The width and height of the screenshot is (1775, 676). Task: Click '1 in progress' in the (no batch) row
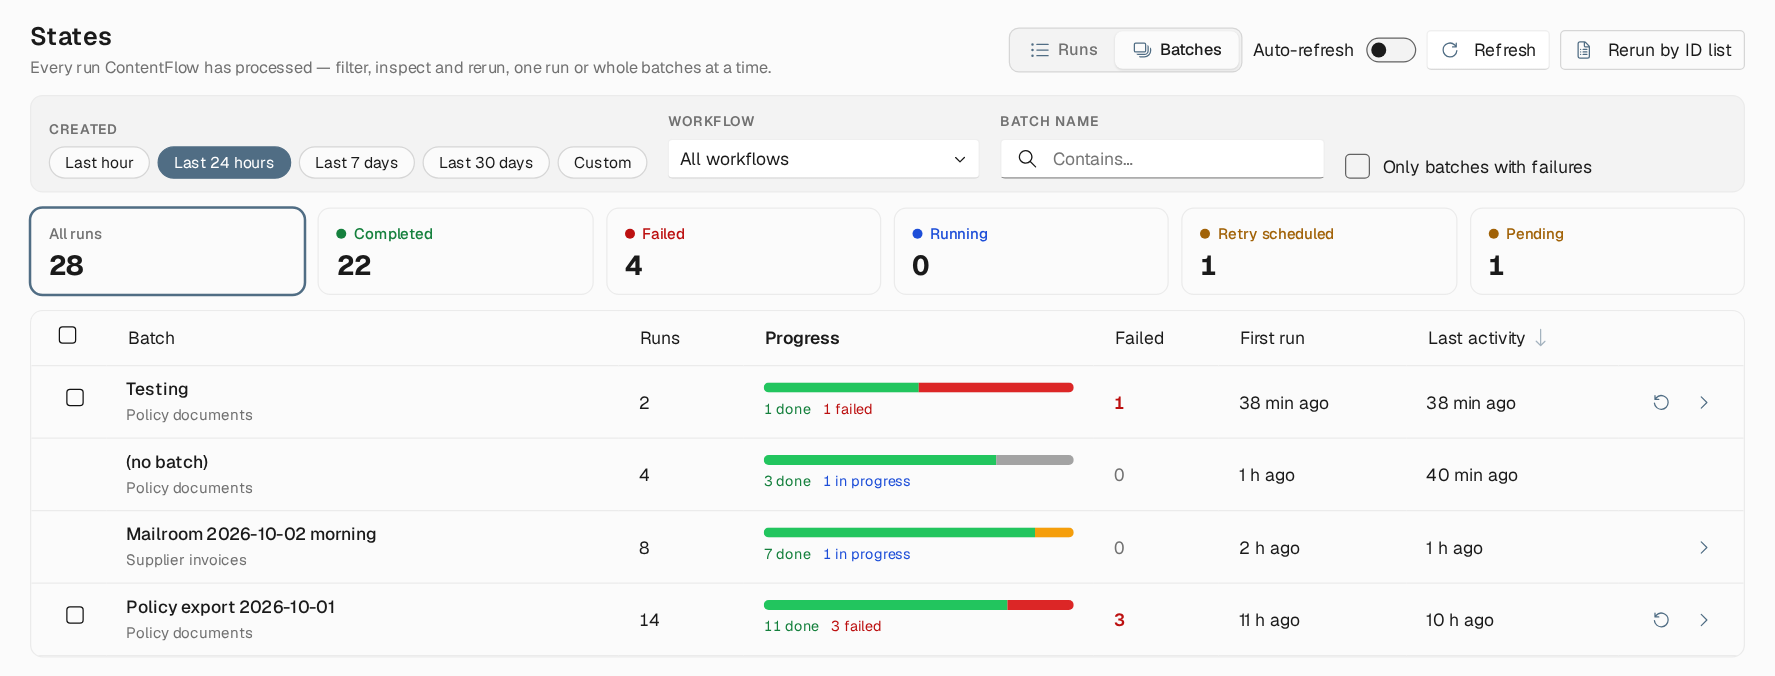[x=867, y=481]
